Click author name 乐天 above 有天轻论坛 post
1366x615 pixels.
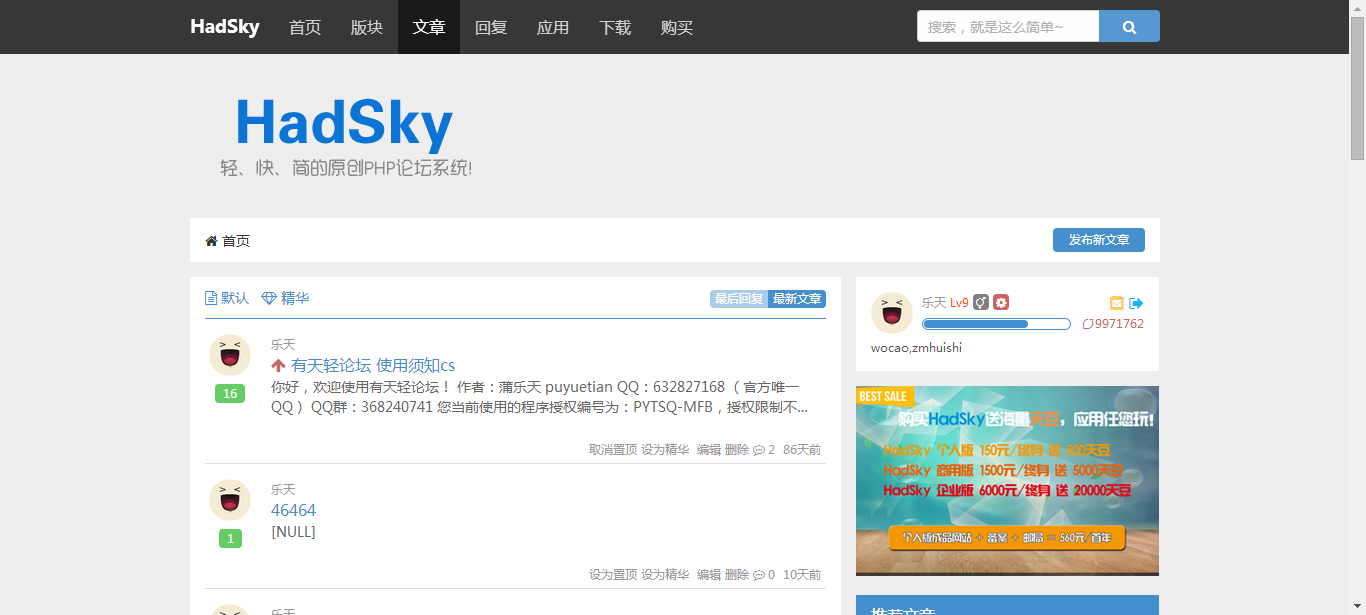click(x=283, y=345)
